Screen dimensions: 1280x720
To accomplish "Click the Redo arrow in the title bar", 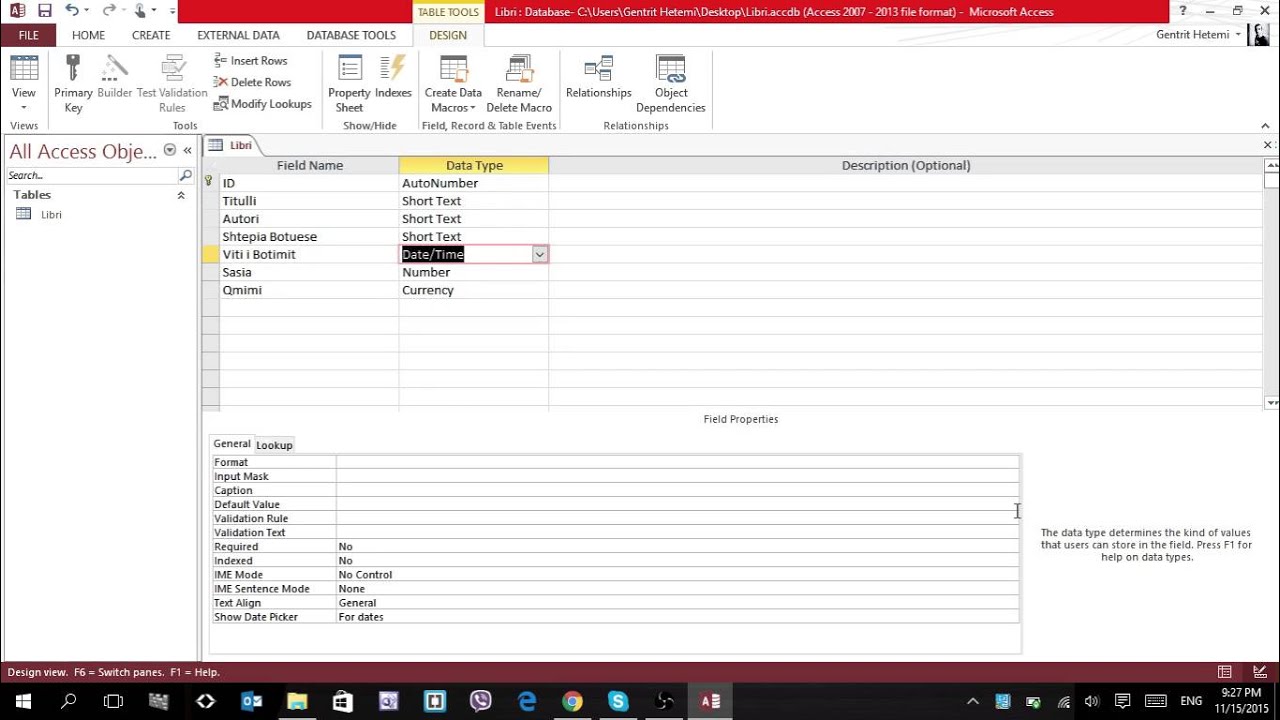I will 109,11.
